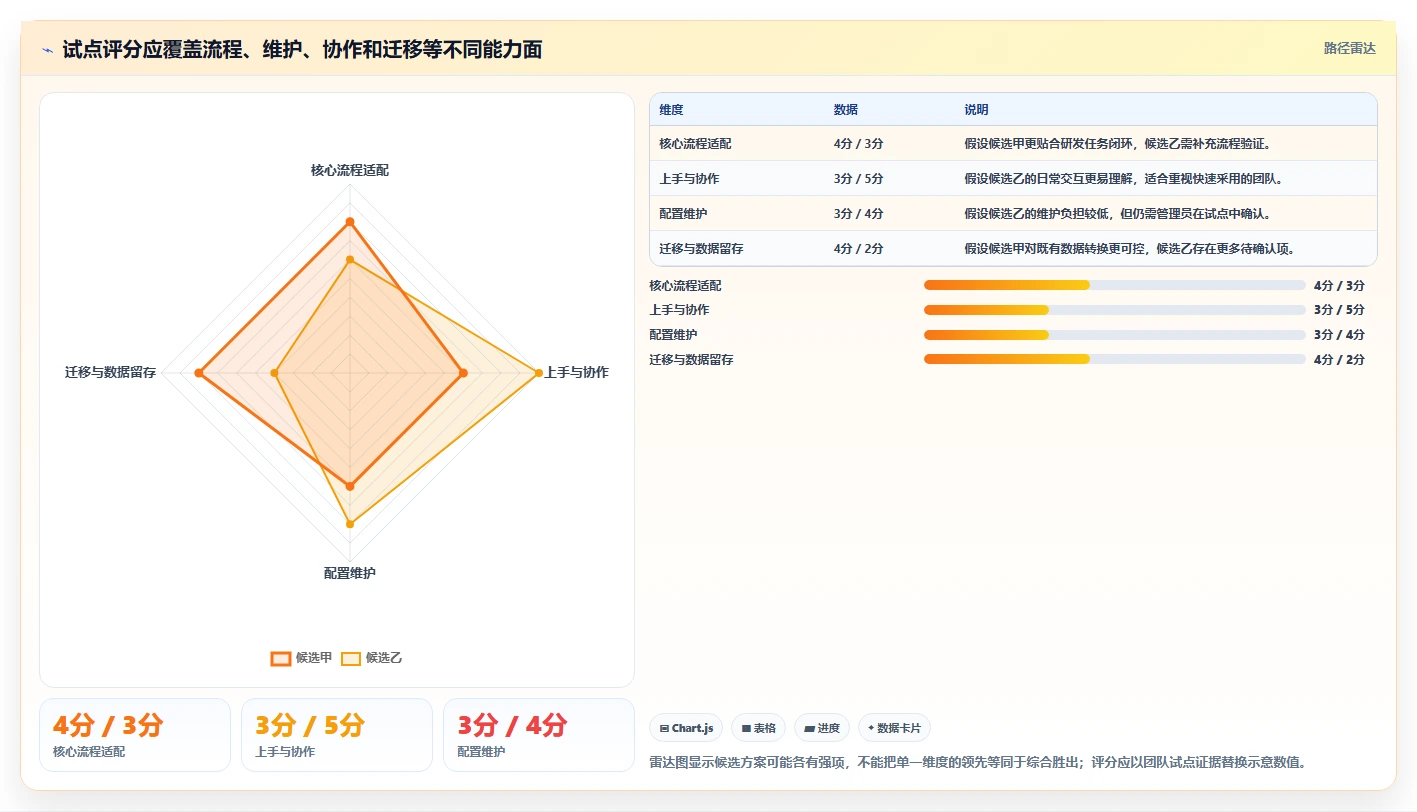Viewport: 1417px width, 812px height.
Task: Click the slide title 试点评分应覆盖流程
Action: (302, 50)
